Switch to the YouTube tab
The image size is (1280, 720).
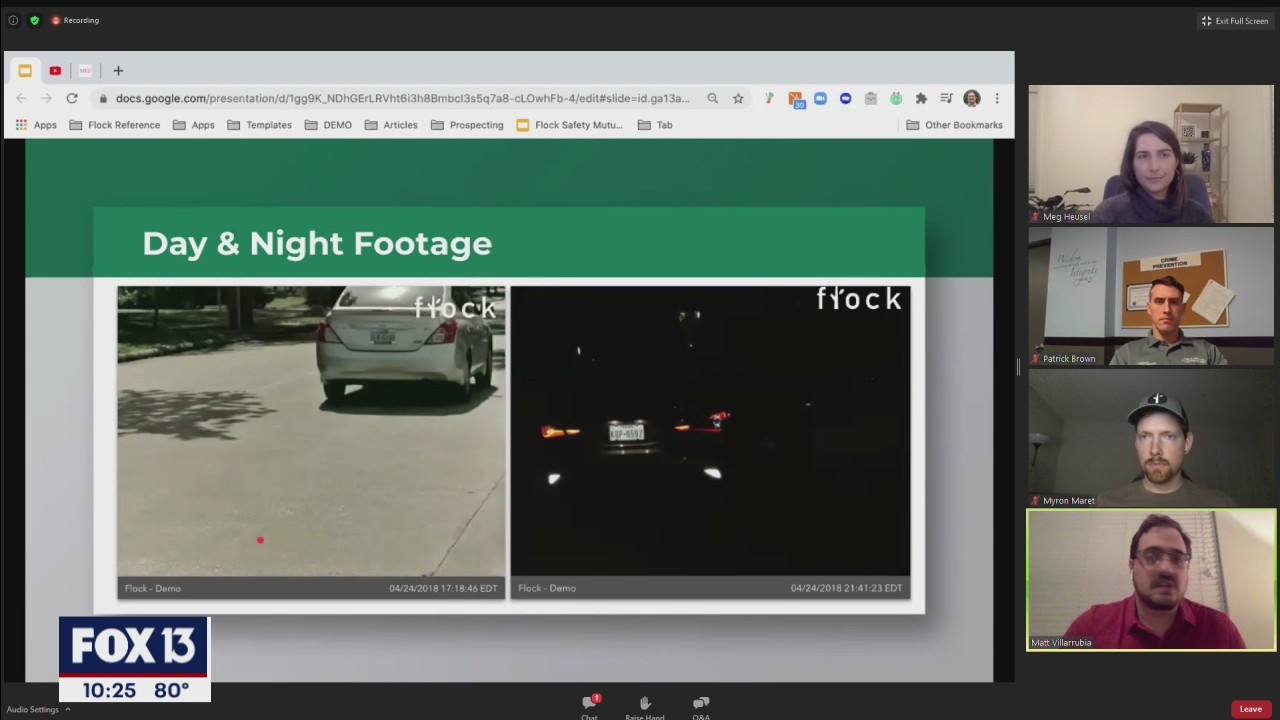point(55,70)
